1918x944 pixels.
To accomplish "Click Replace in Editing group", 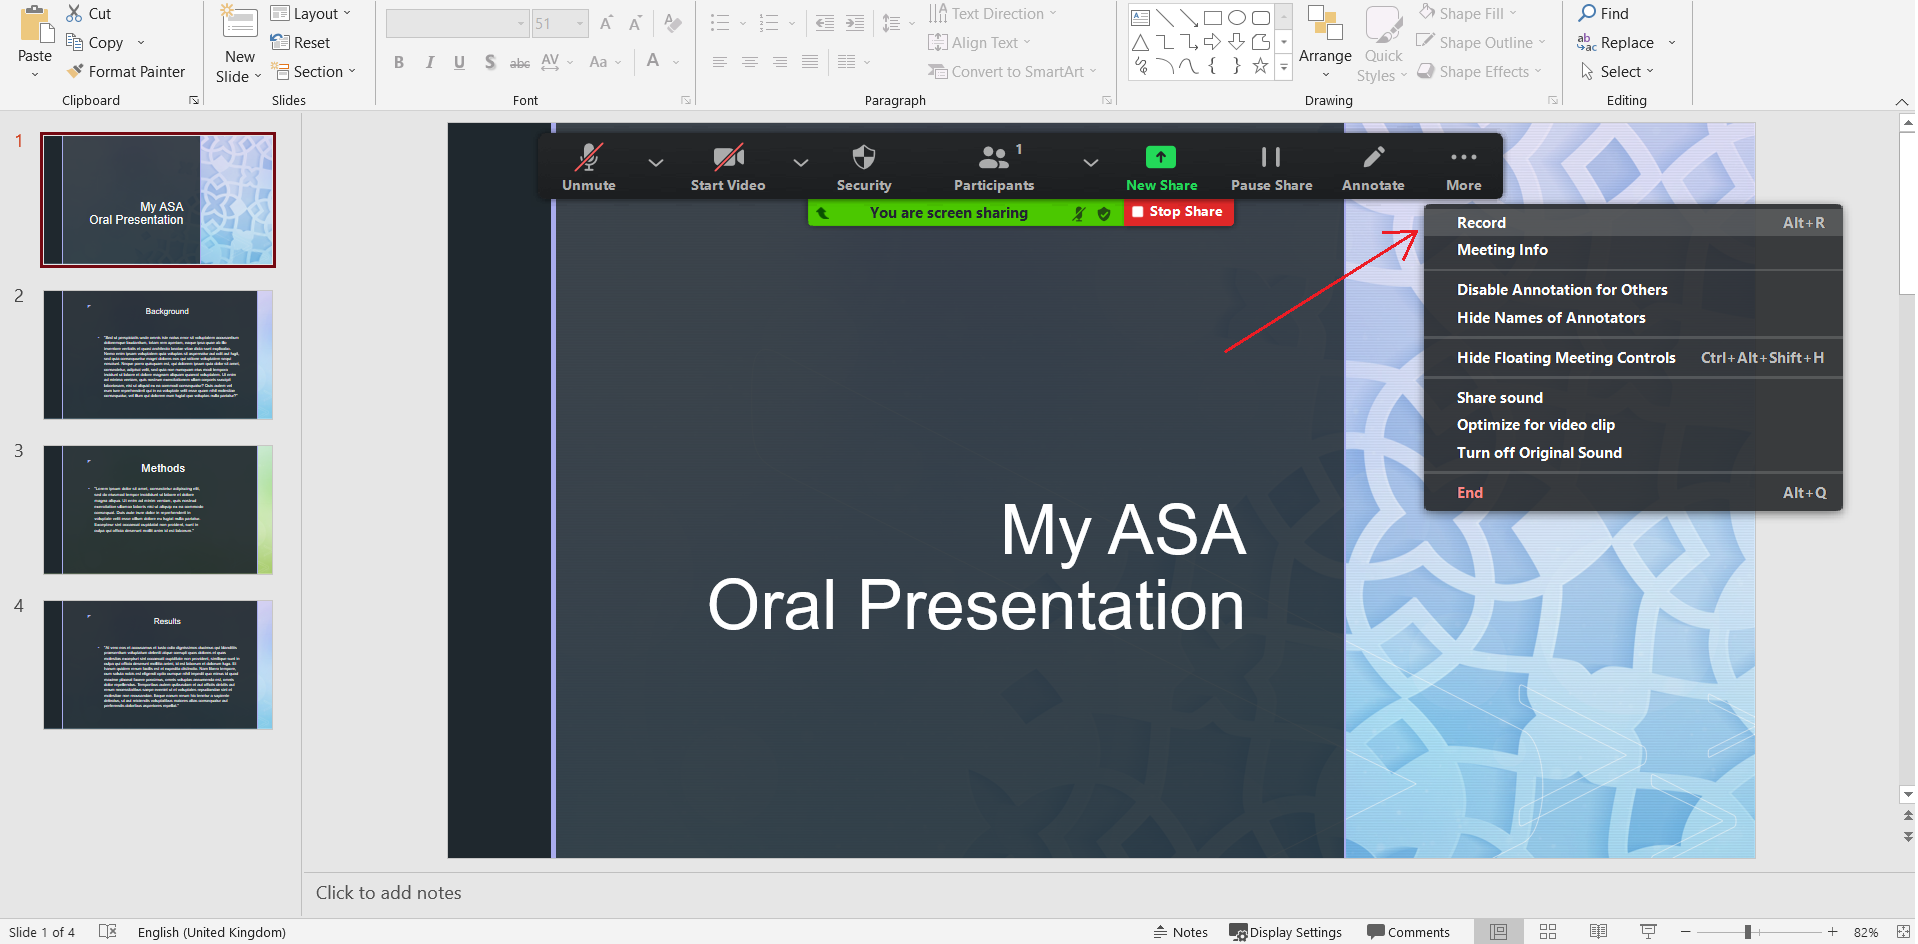I will [x=1615, y=42].
